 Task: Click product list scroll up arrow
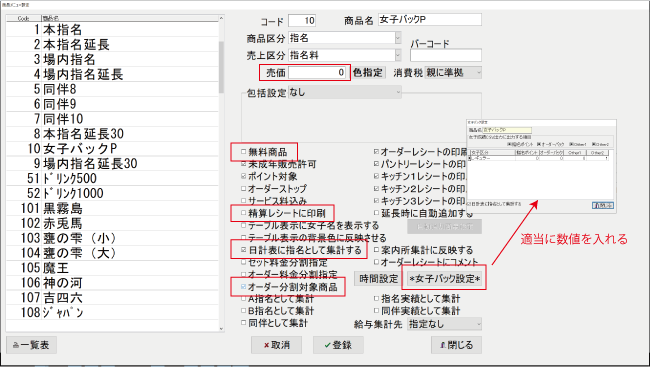pos(221,18)
